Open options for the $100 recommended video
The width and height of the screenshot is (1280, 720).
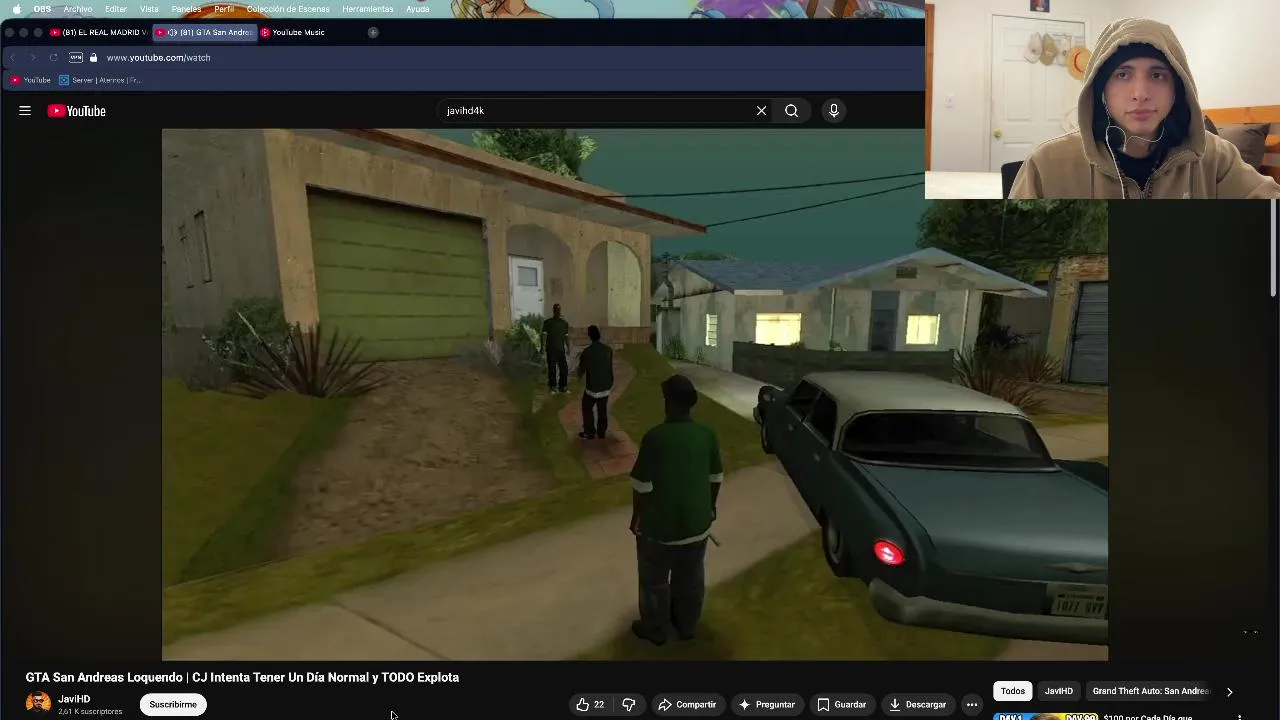coord(1240,716)
